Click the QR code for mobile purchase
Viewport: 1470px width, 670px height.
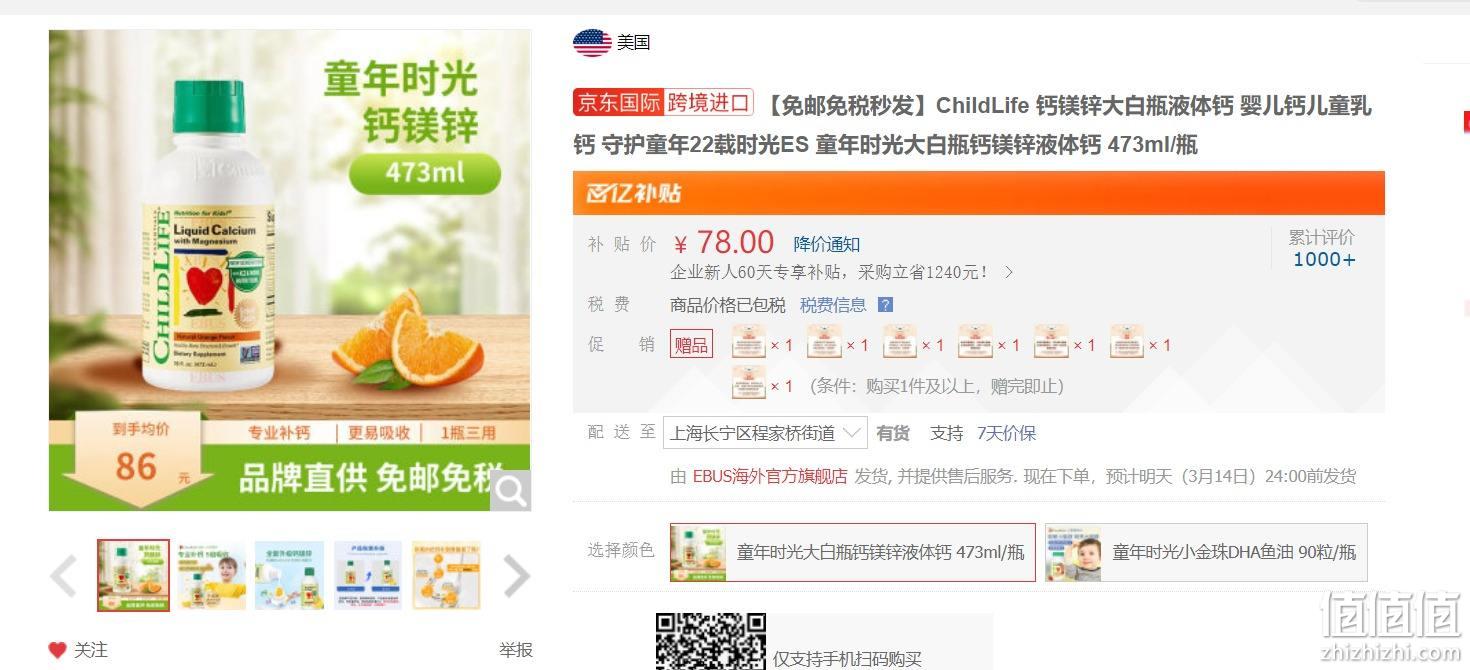click(x=710, y=641)
